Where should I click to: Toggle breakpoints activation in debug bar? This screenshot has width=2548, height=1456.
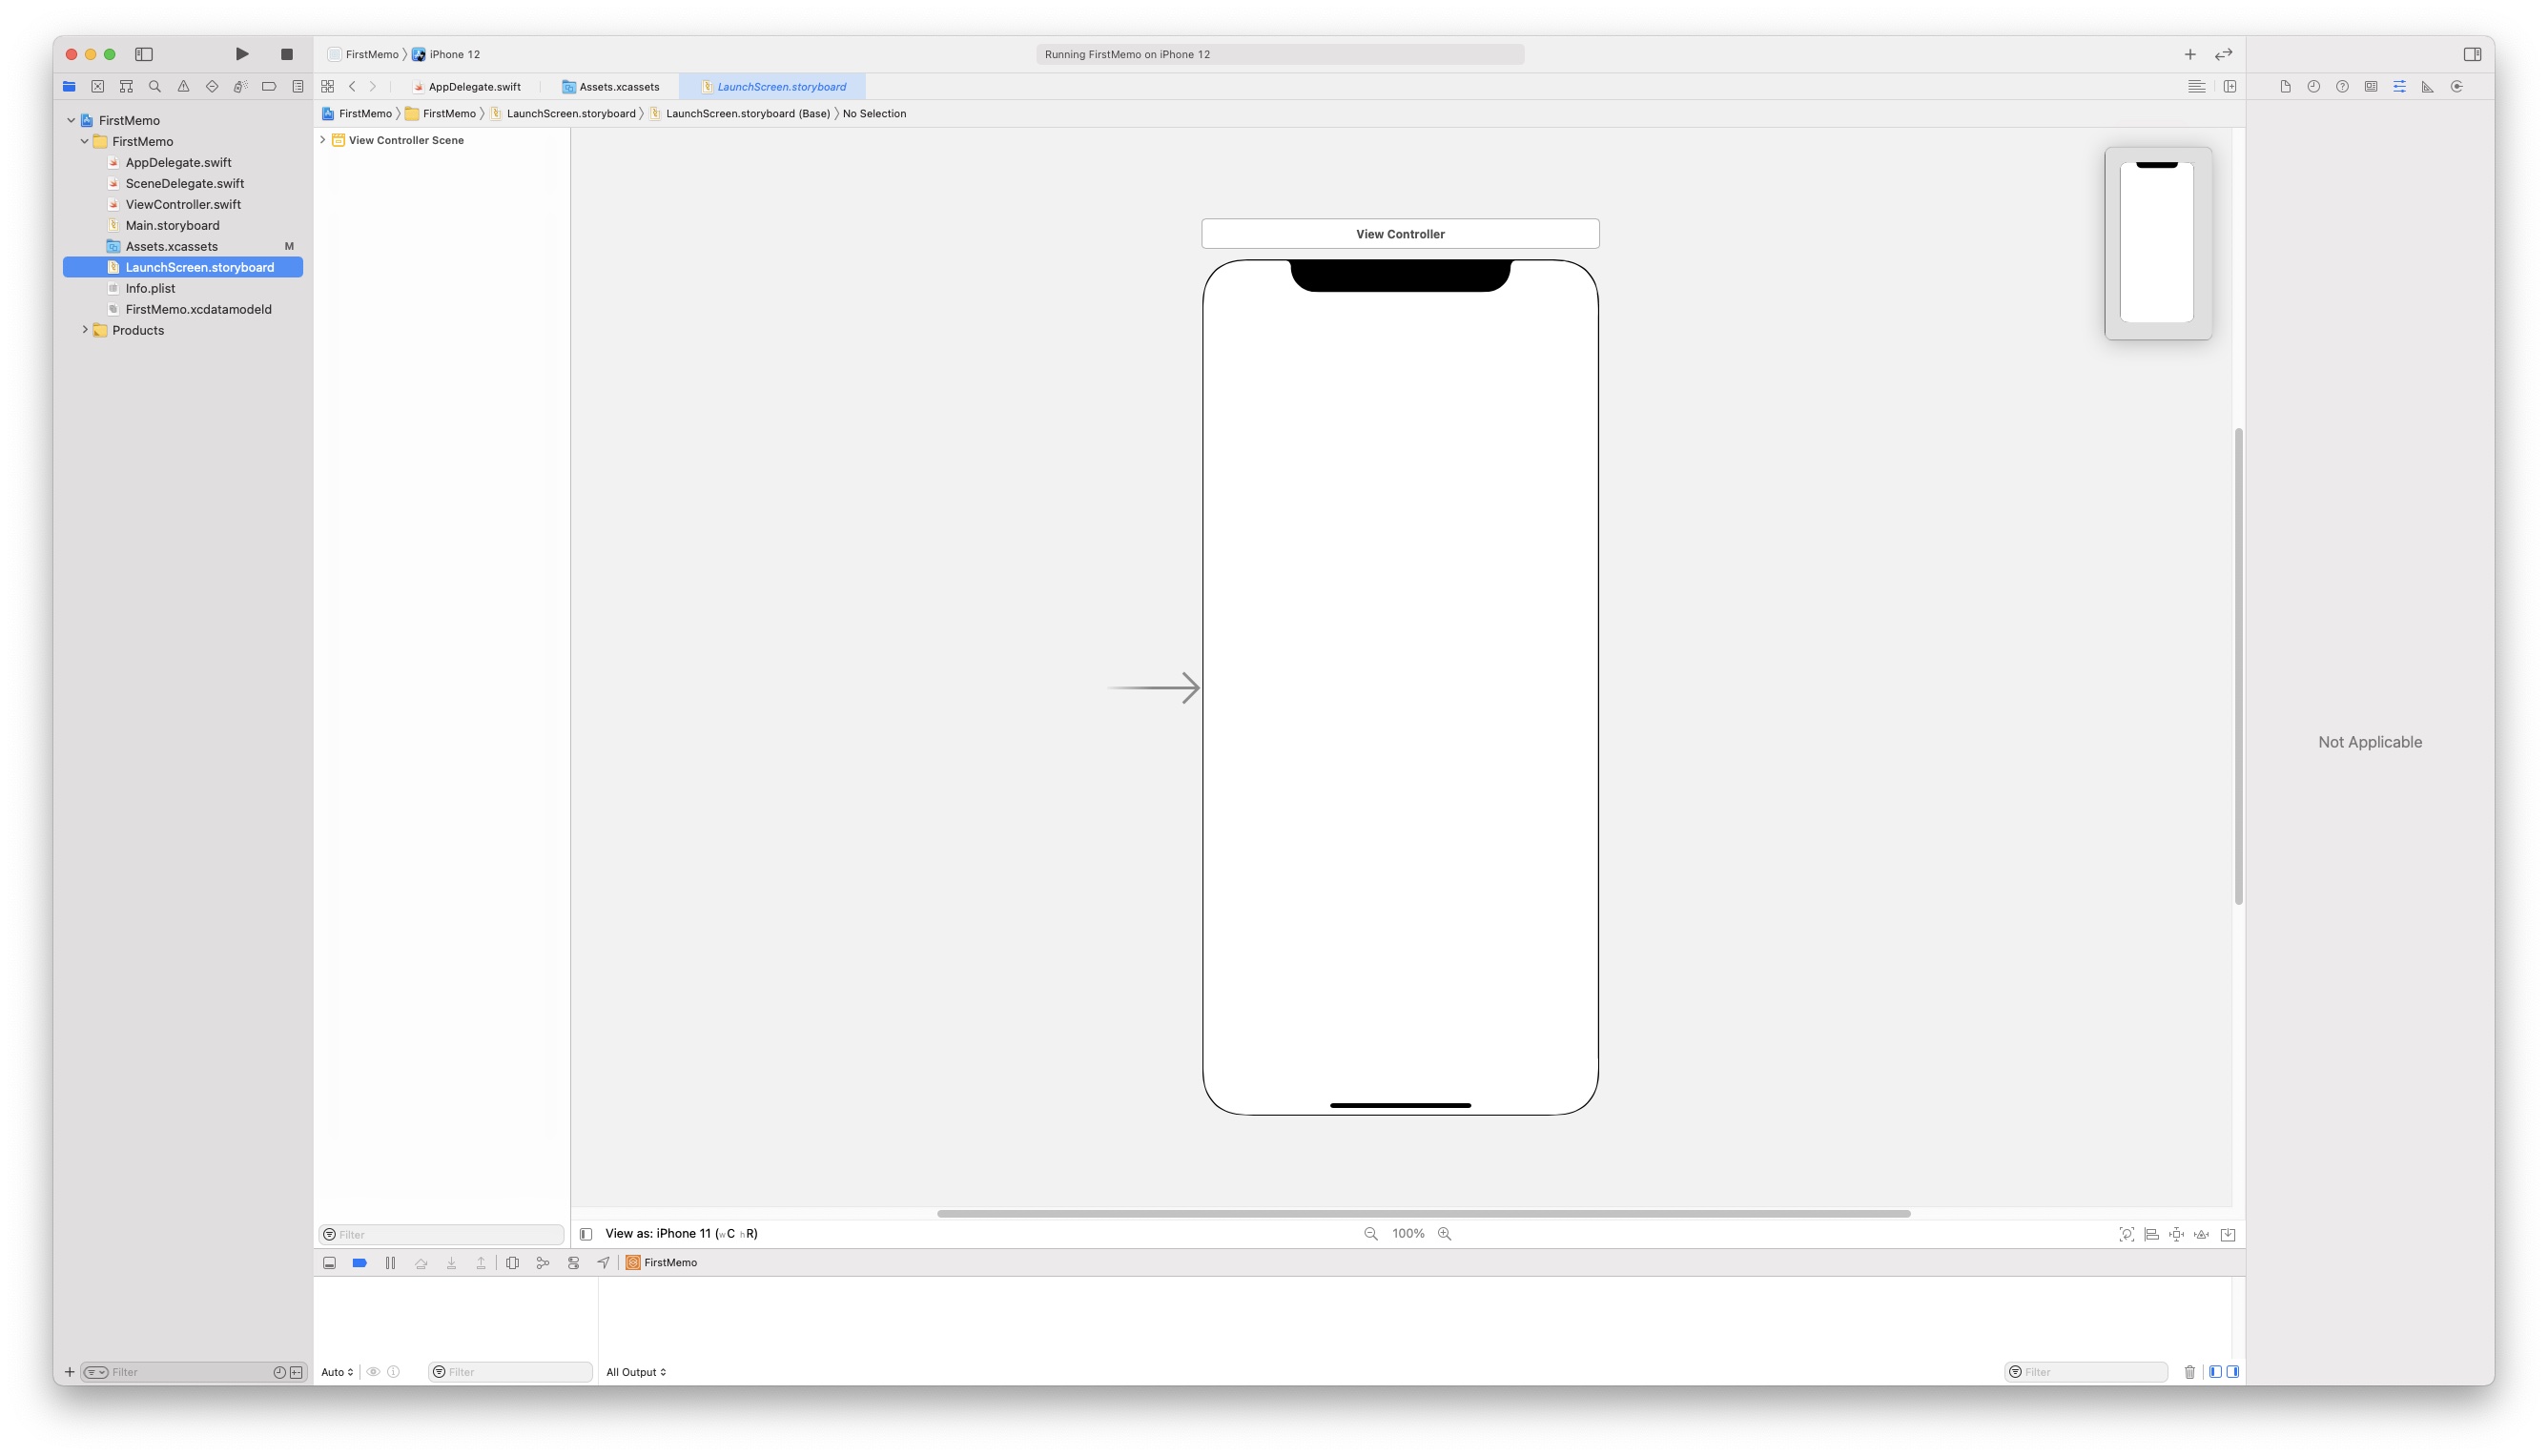[x=360, y=1263]
